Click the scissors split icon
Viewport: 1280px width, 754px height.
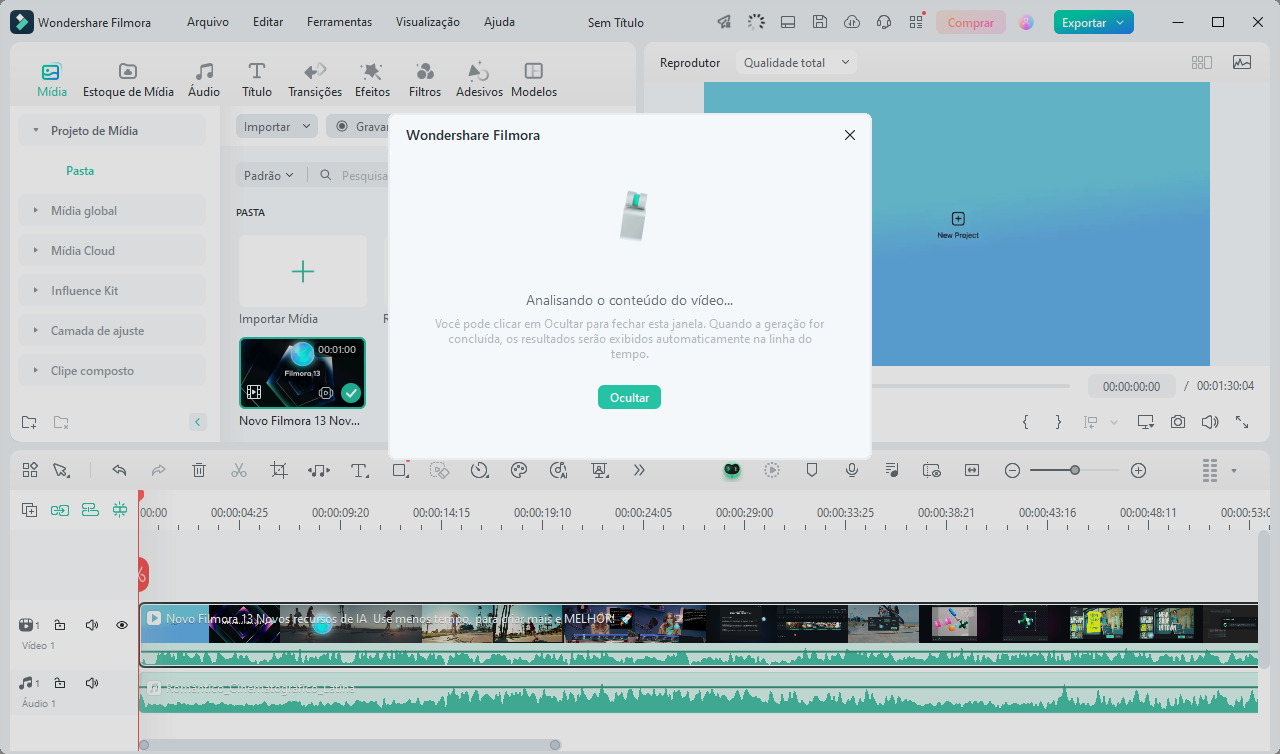[239, 470]
